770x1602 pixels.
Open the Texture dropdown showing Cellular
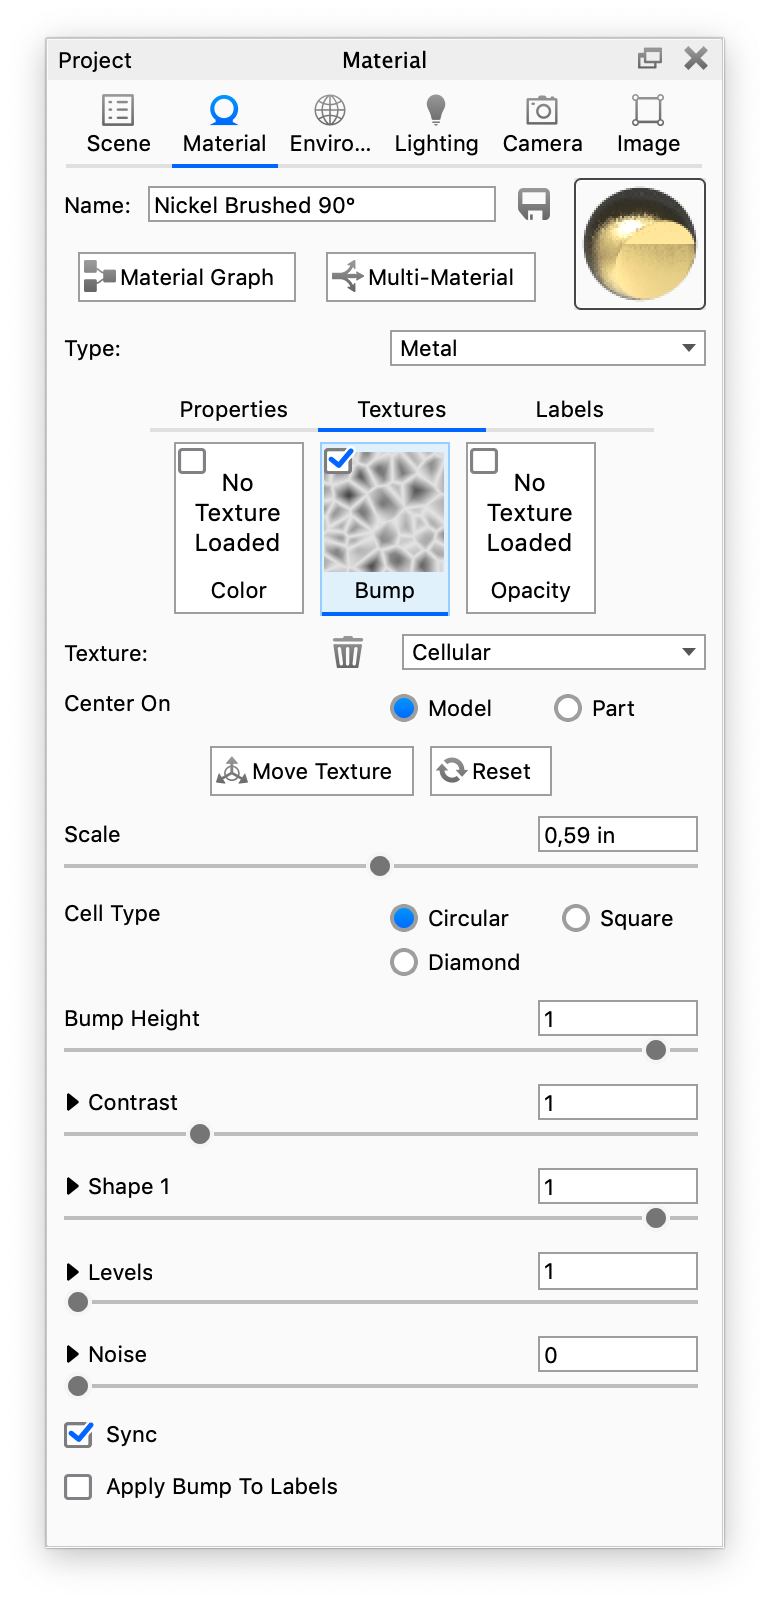click(x=554, y=652)
